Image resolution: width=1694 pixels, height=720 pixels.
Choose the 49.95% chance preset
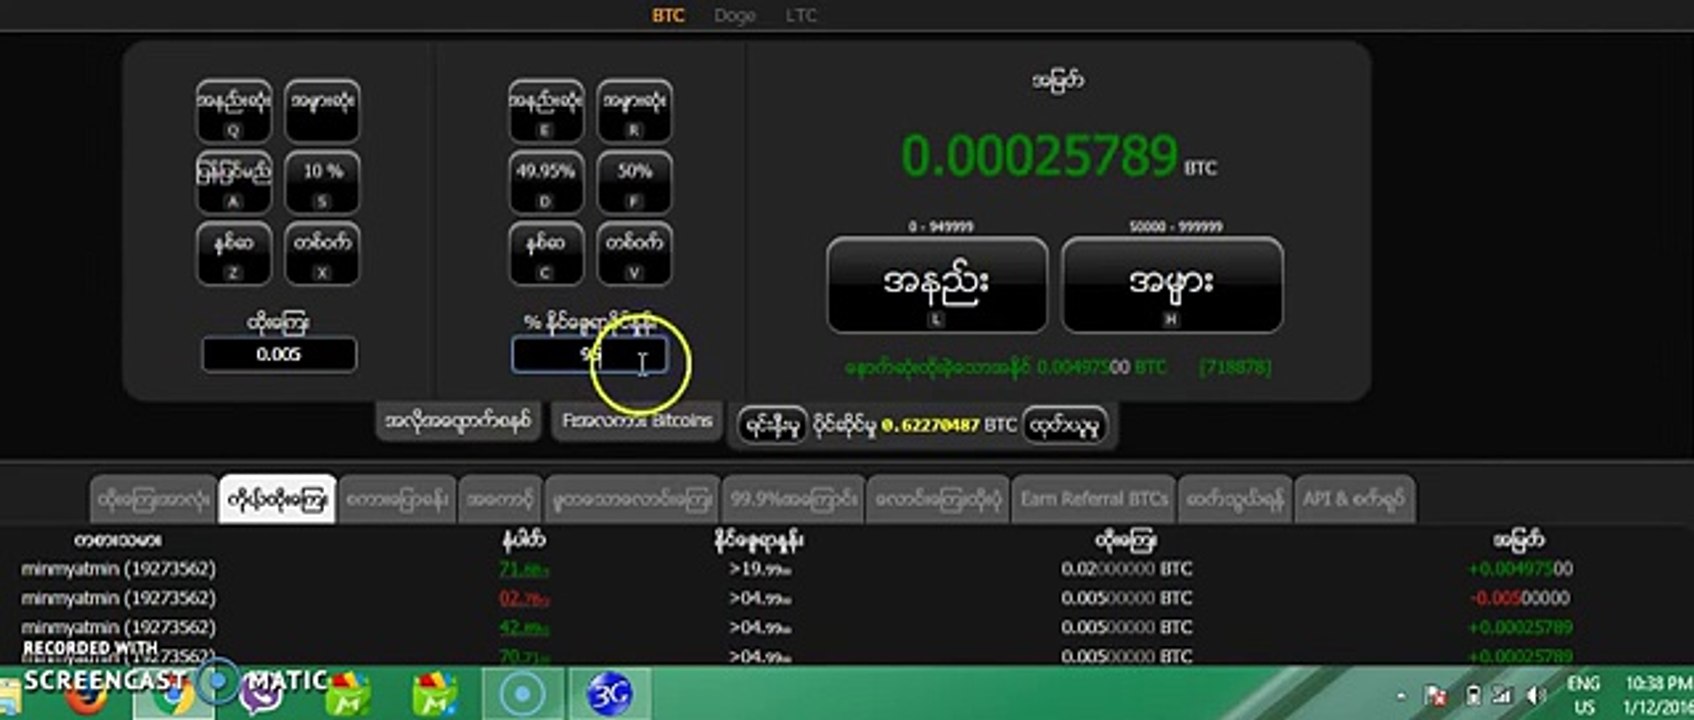click(x=546, y=182)
